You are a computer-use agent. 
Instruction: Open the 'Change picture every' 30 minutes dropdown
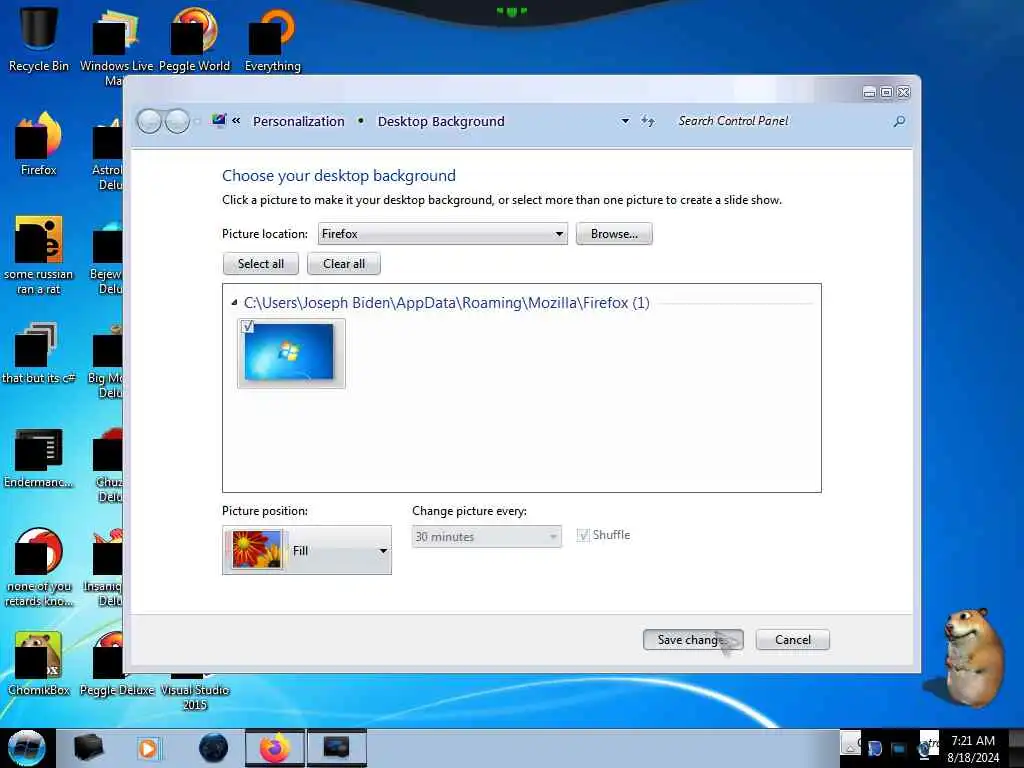tap(487, 537)
